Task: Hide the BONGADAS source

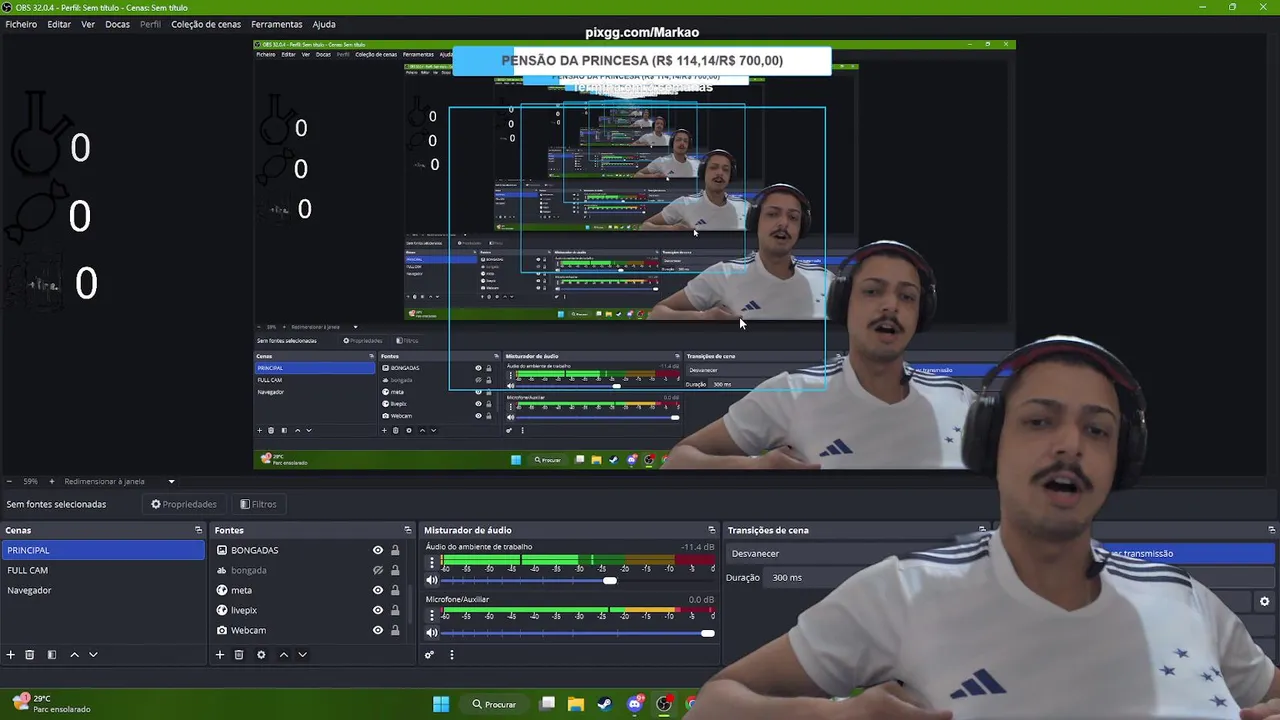Action: 378,550
